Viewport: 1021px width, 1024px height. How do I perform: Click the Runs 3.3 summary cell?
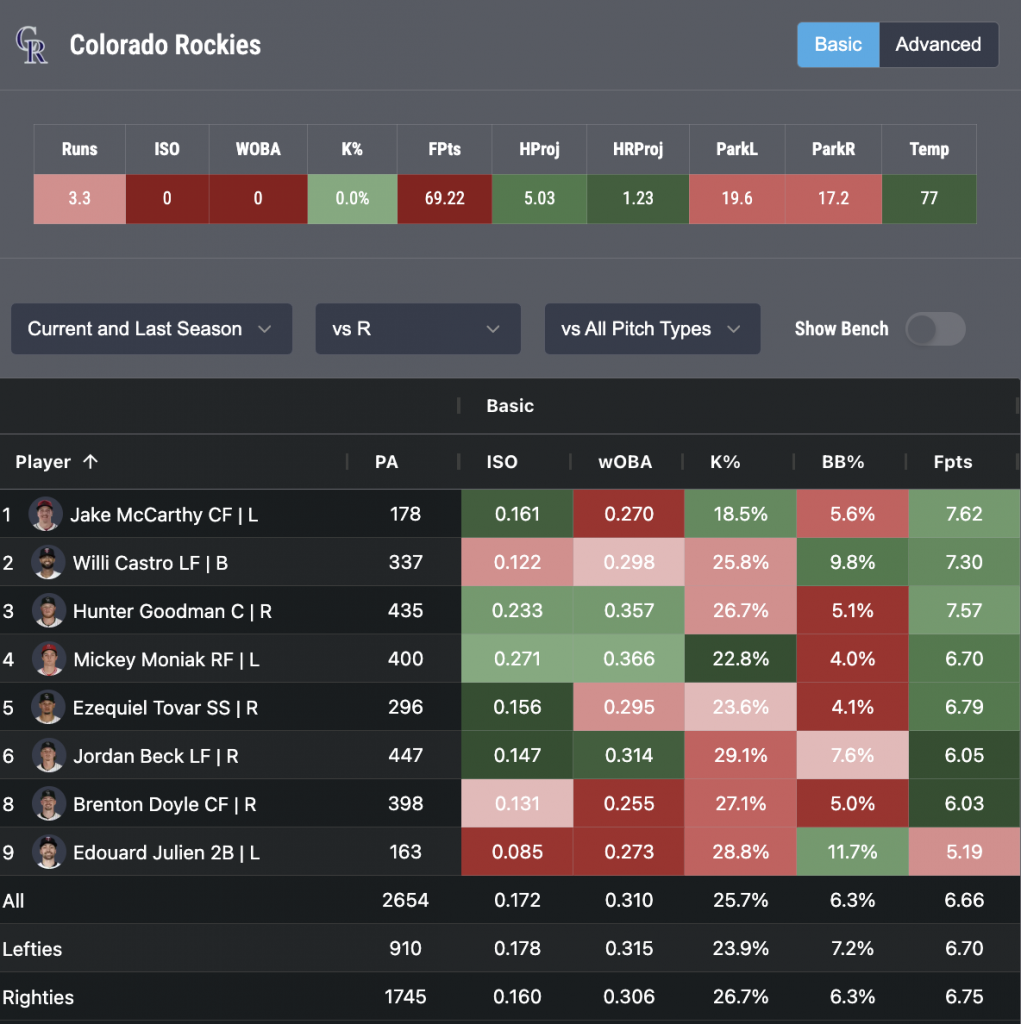[79, 198]
